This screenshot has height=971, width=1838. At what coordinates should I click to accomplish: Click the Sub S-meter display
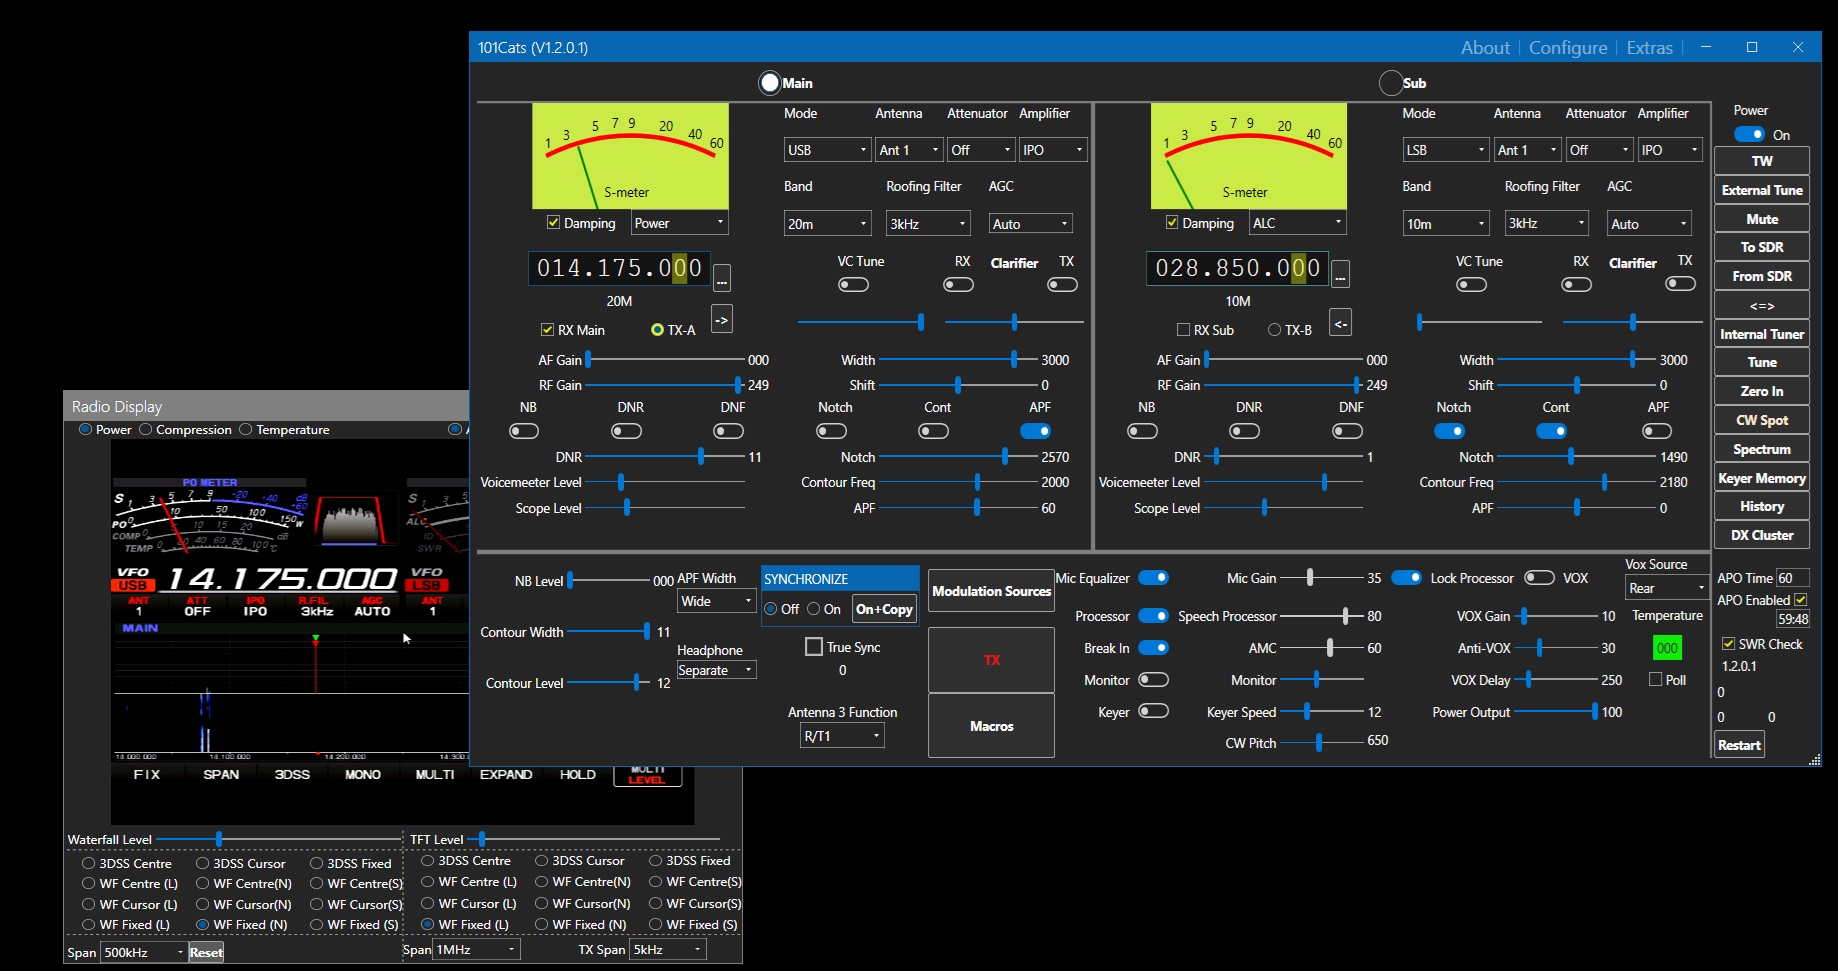pos(1249,156)
